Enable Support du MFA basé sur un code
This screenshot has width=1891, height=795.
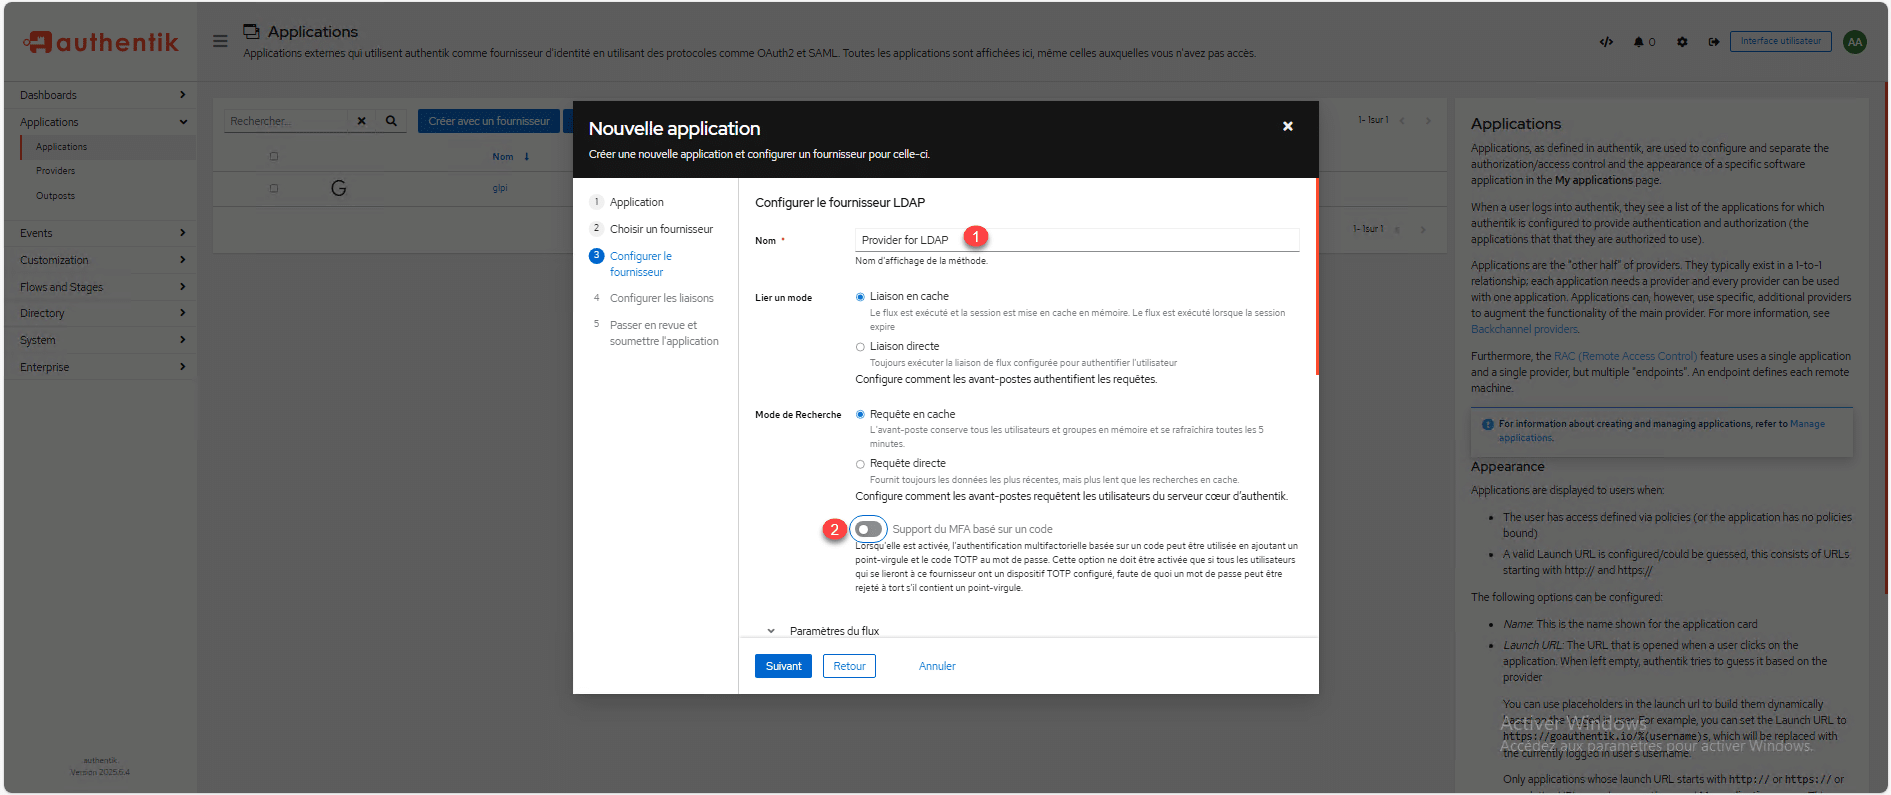868,529
